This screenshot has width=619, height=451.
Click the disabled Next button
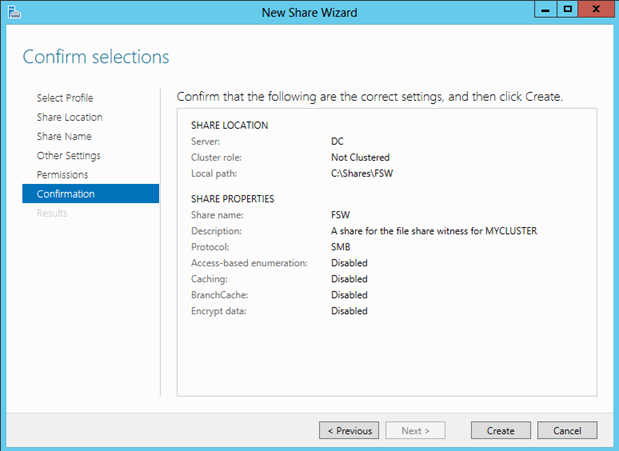coord(414,431)
